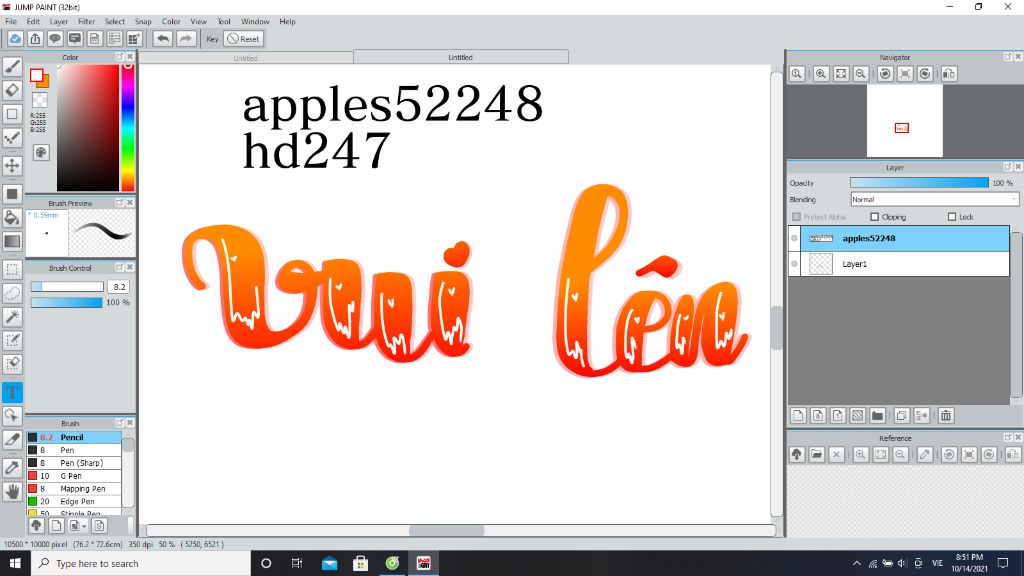Open Microsoft Store from taskbar

coord(360,563)
